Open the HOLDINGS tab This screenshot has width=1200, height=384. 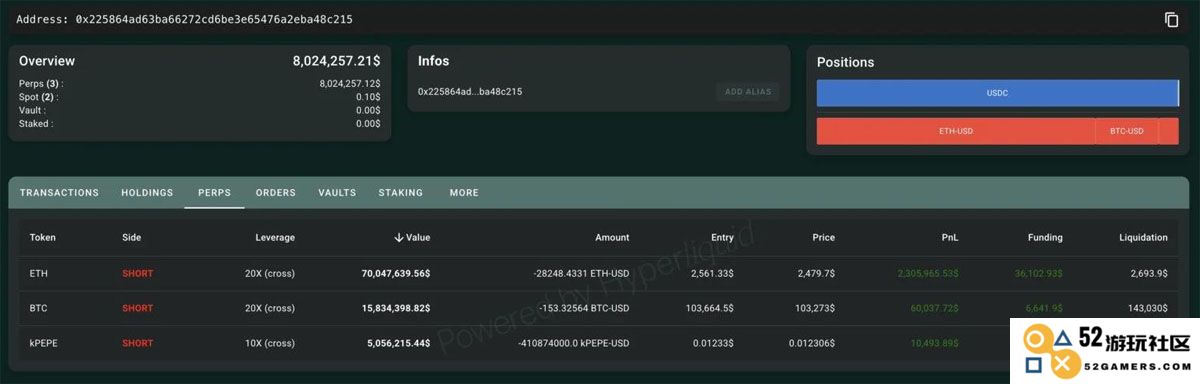click(147, 193)
